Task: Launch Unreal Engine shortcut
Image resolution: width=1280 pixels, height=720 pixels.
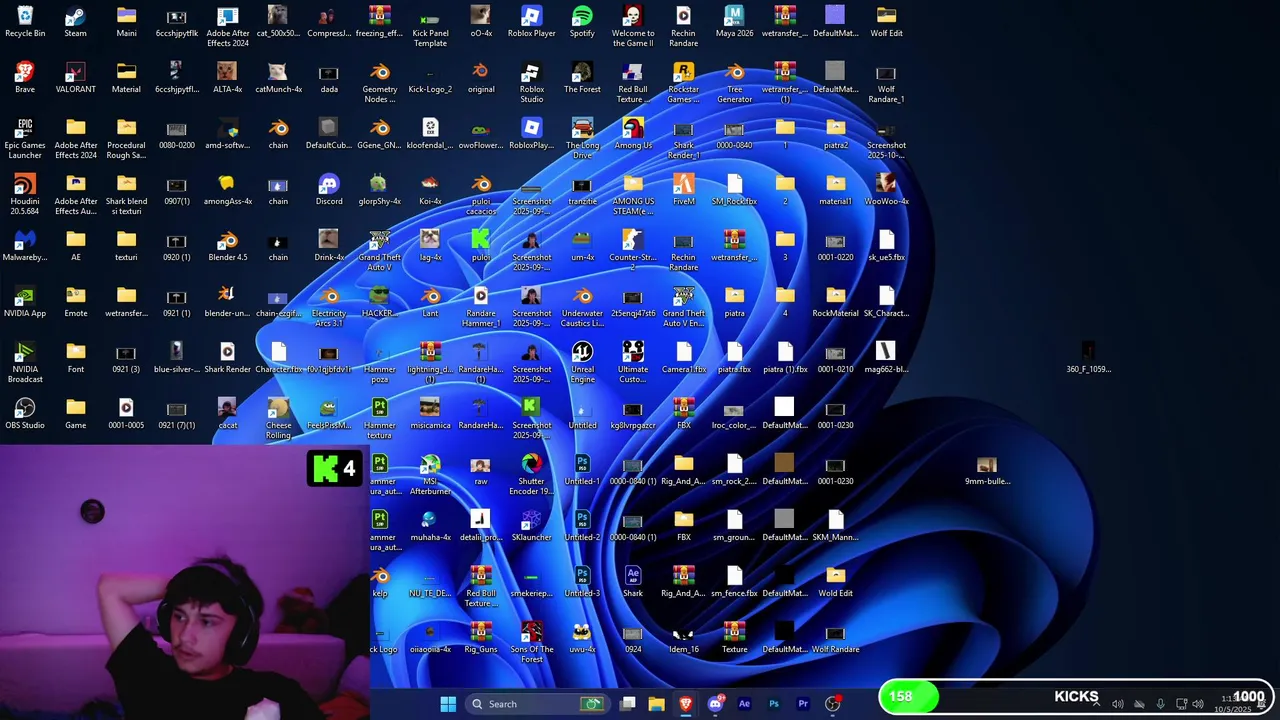Action: pos(582,362)
